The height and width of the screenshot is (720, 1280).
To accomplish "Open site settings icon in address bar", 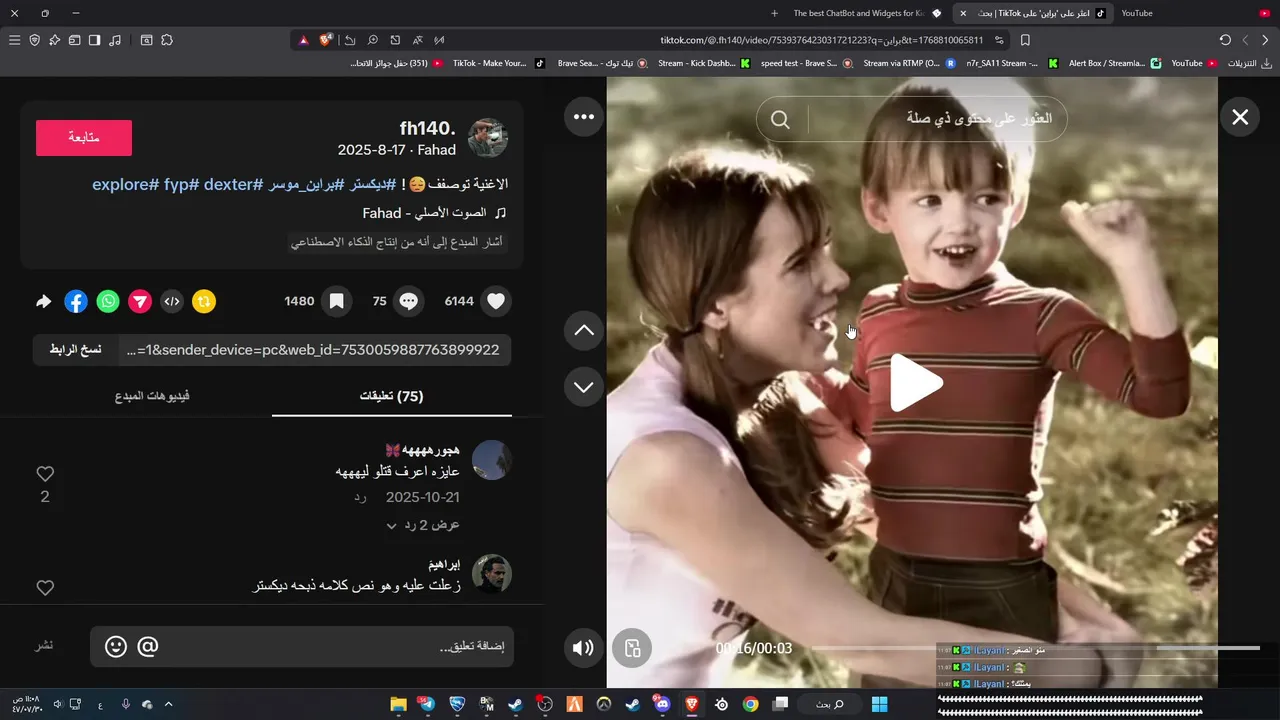I will (999, 40).
